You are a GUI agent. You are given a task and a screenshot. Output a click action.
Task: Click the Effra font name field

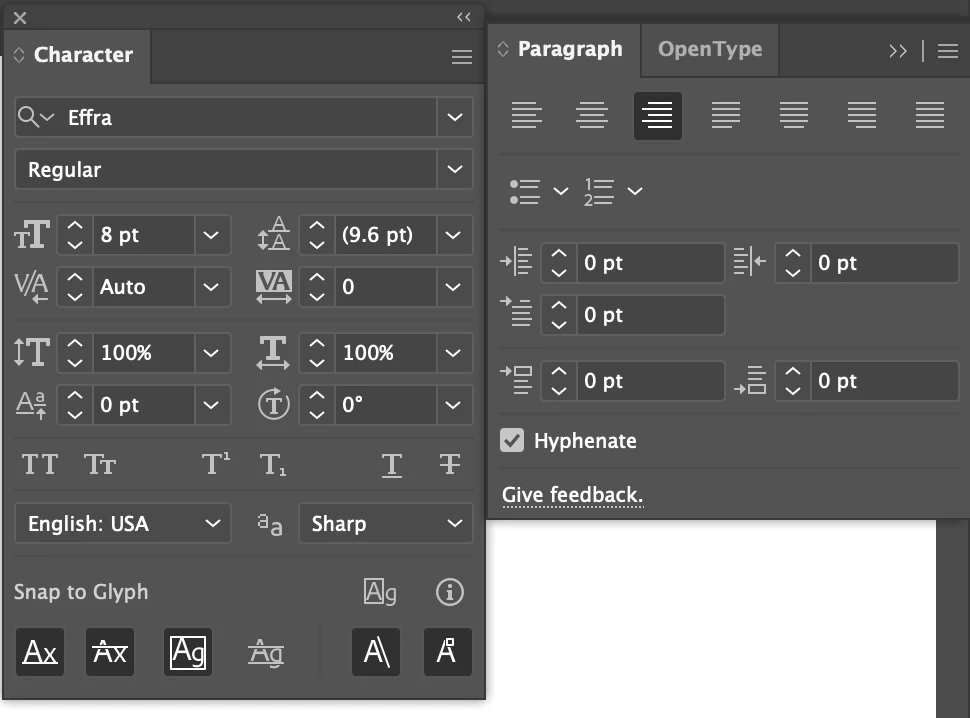[251, 117]
